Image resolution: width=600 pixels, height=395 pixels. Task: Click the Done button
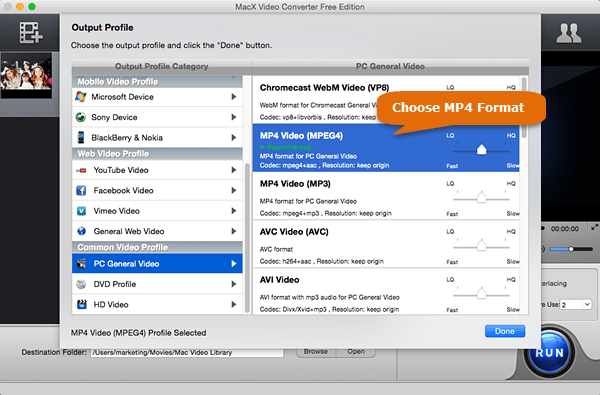pos(505,331)
